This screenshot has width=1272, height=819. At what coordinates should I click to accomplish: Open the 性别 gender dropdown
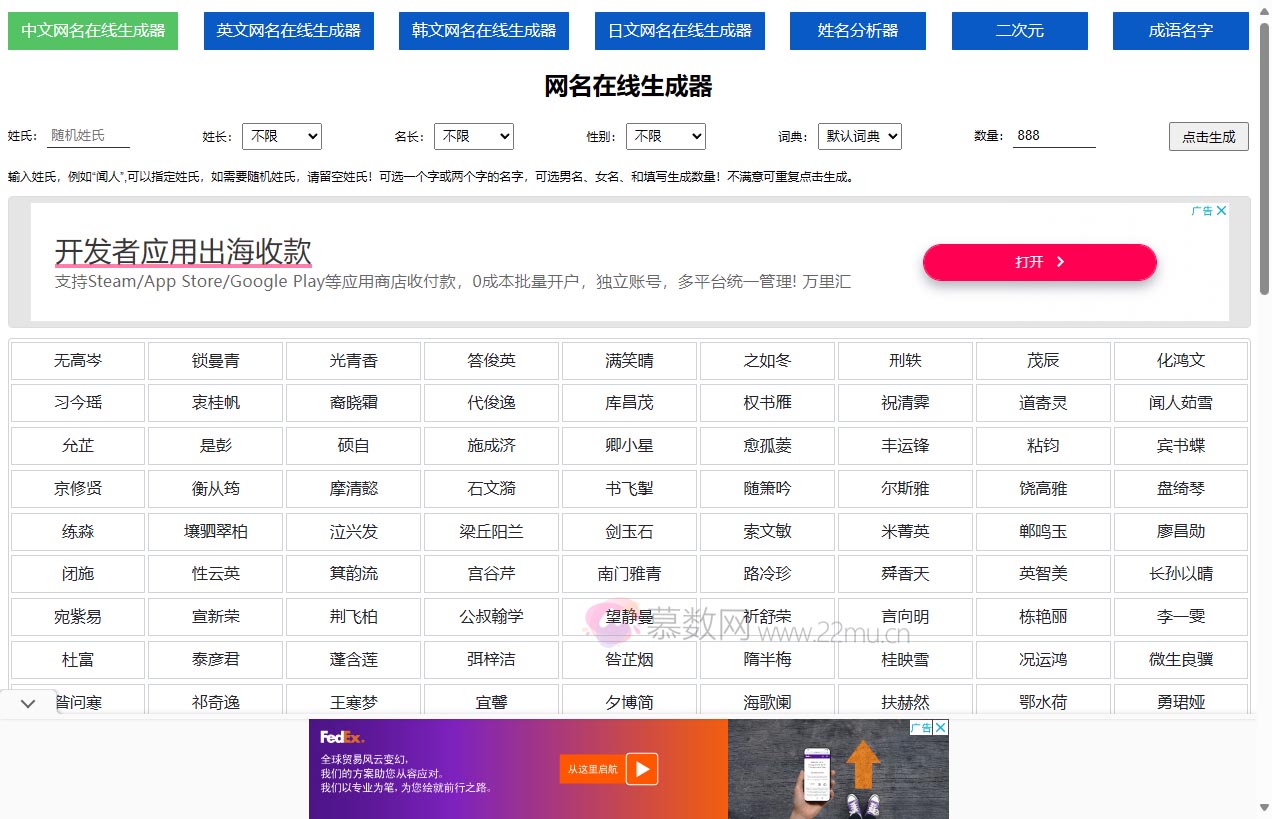tap(665, 136)
